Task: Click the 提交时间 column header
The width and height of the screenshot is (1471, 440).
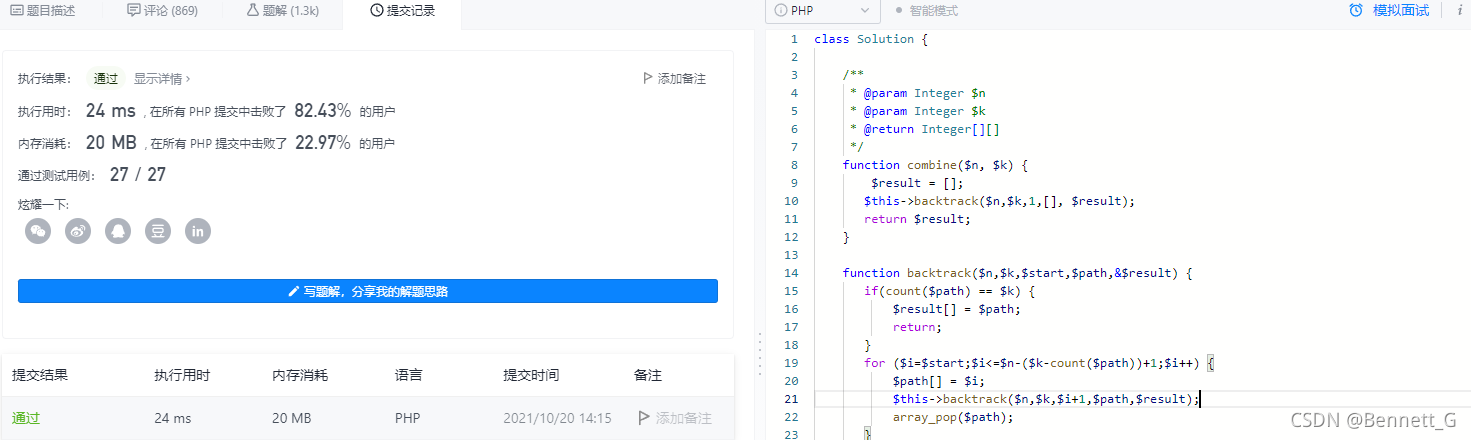Action: 531,375
